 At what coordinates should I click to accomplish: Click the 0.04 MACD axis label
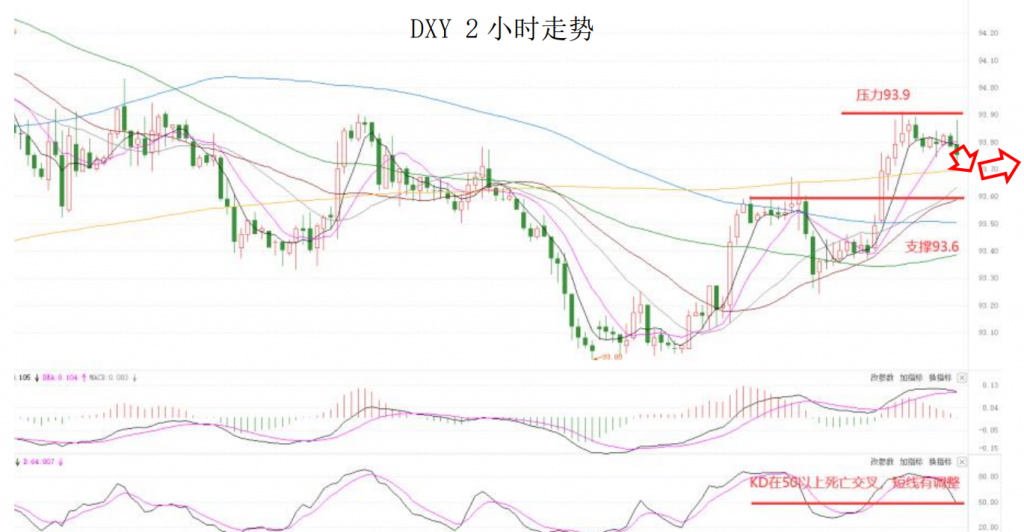click(991, 408)
